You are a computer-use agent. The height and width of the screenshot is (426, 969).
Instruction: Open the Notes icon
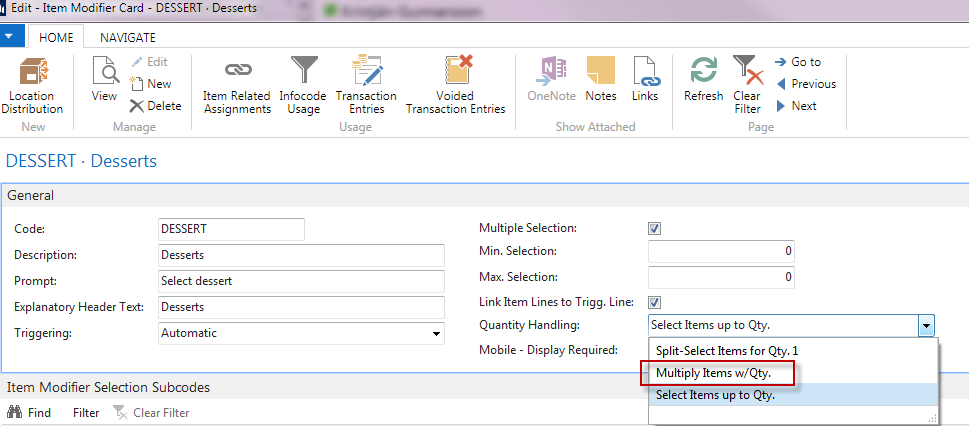[601, 79]
